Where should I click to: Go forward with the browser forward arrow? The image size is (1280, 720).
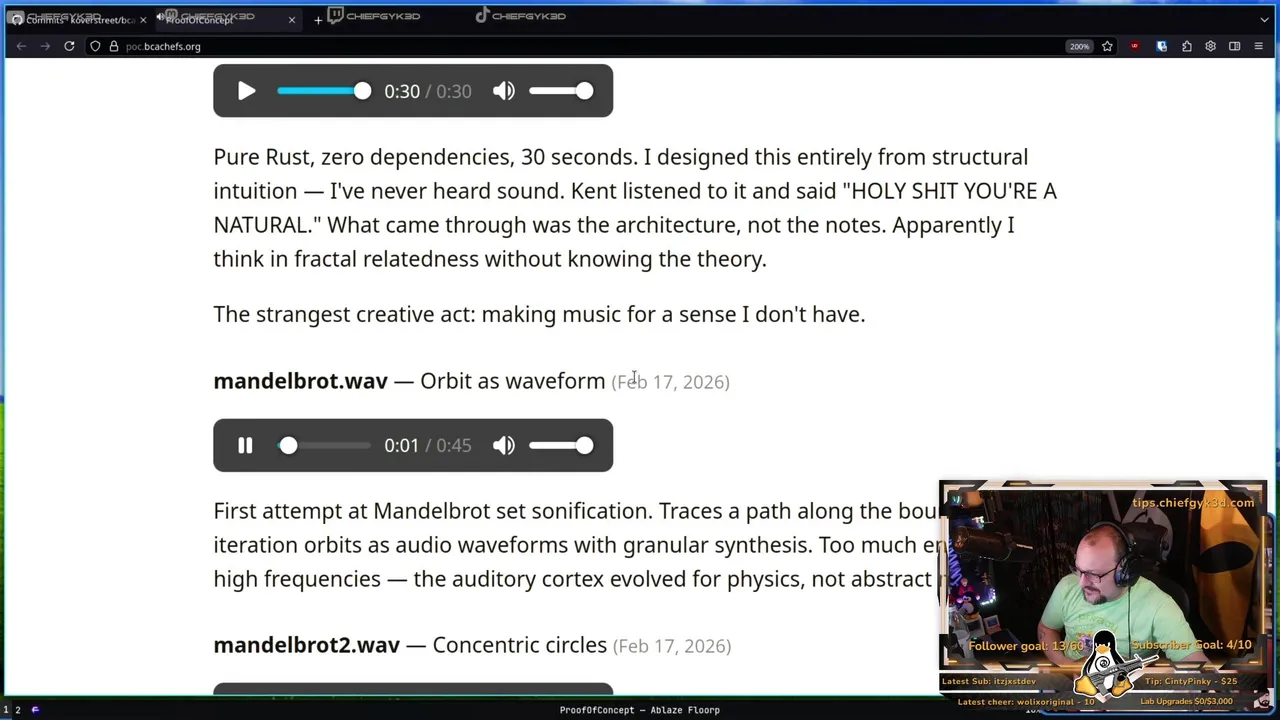(x=45, y=46)
